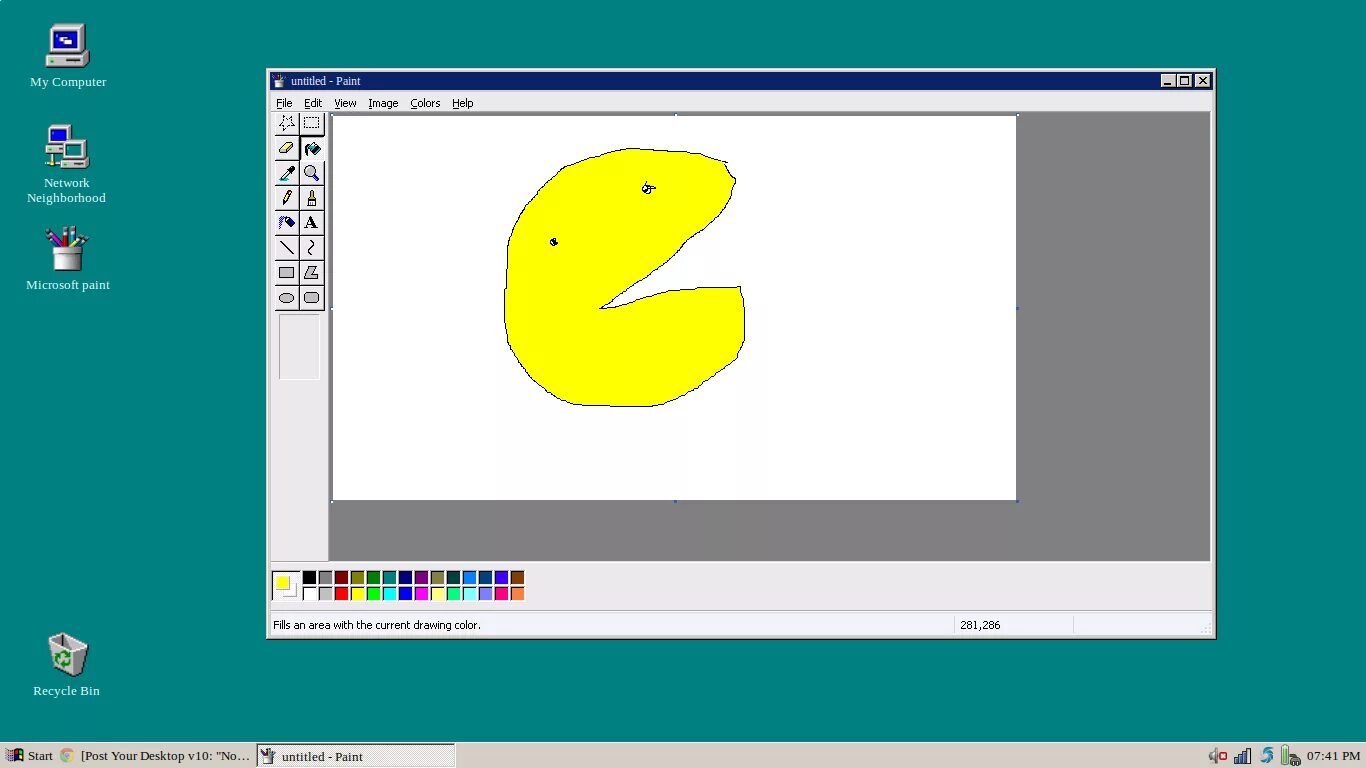Select the Pick Color eyedropper tool
The image size is (1366, 768).
(287, 173)
